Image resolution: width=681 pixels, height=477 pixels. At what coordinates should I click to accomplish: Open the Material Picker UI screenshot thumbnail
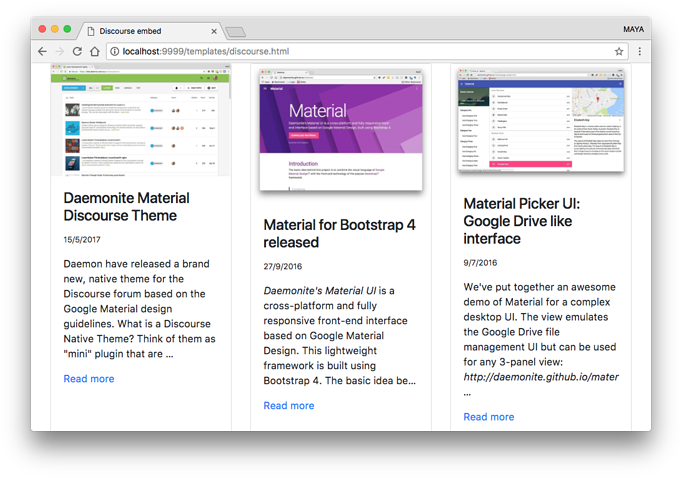[541, 120]
